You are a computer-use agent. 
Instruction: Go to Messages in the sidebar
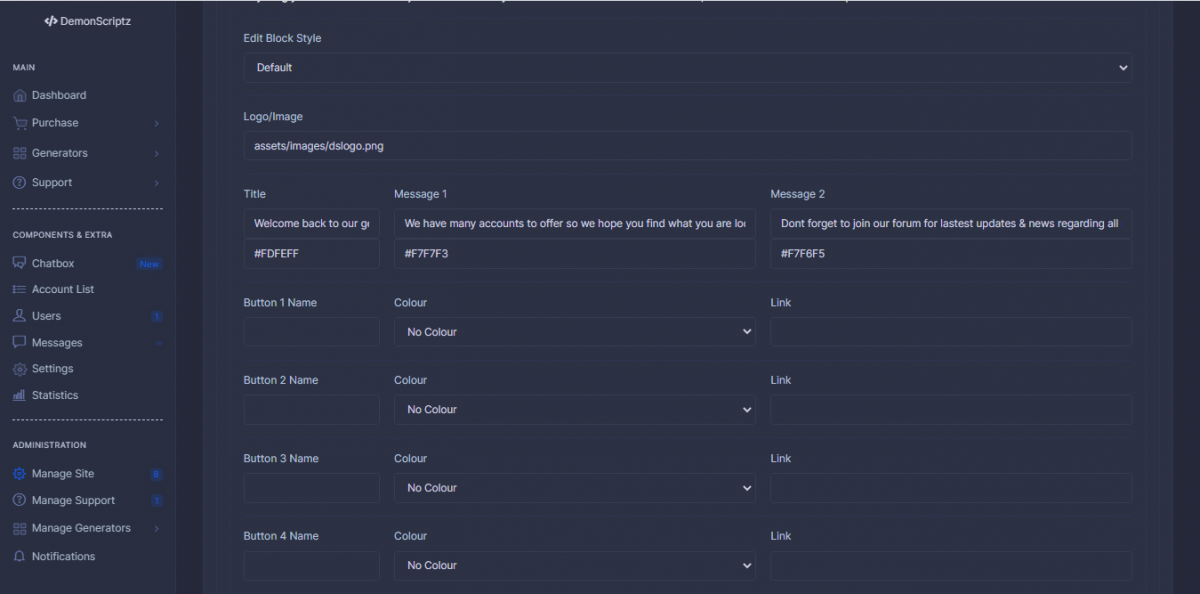tap(57, 343)
